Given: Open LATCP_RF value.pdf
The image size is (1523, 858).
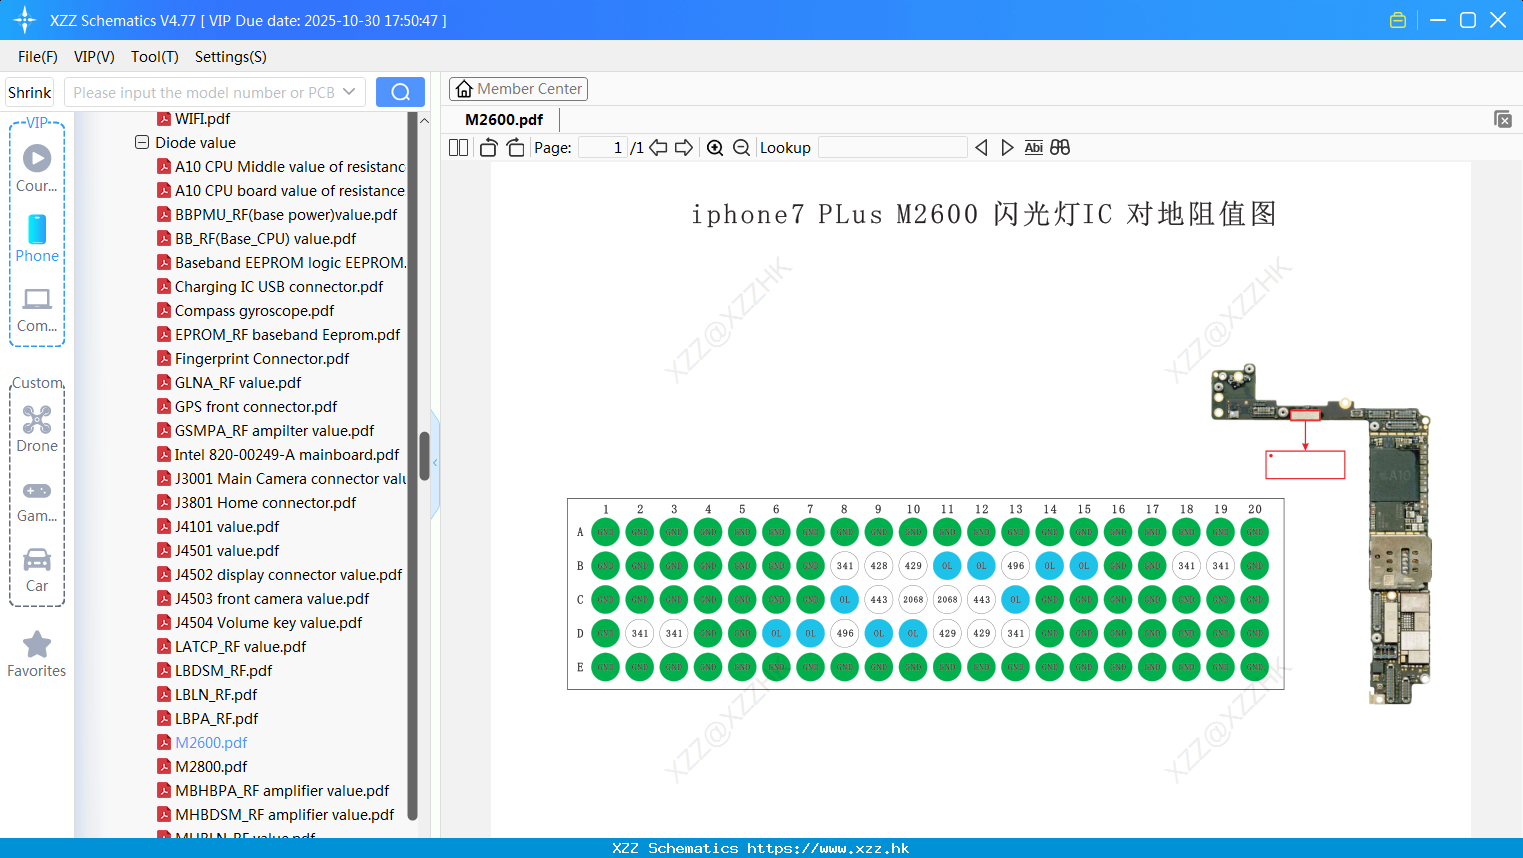Looking at the screenshot, I should pos(240,647).
